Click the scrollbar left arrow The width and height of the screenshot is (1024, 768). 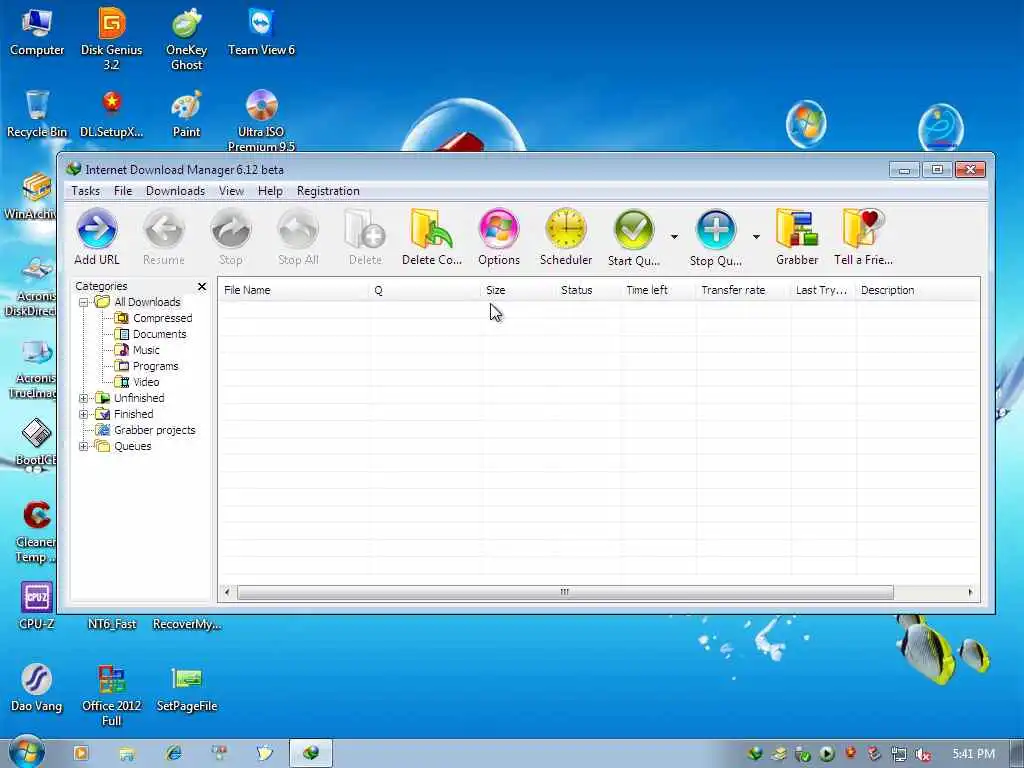[x=227, y=592]
